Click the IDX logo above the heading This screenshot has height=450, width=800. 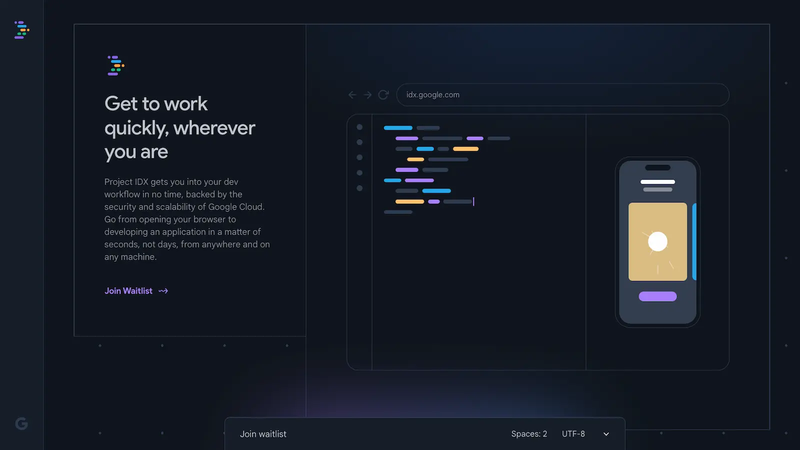(116, 66)
